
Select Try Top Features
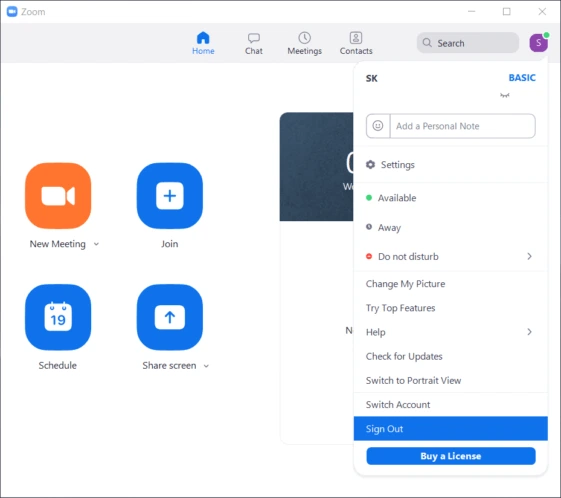point(450,308)
